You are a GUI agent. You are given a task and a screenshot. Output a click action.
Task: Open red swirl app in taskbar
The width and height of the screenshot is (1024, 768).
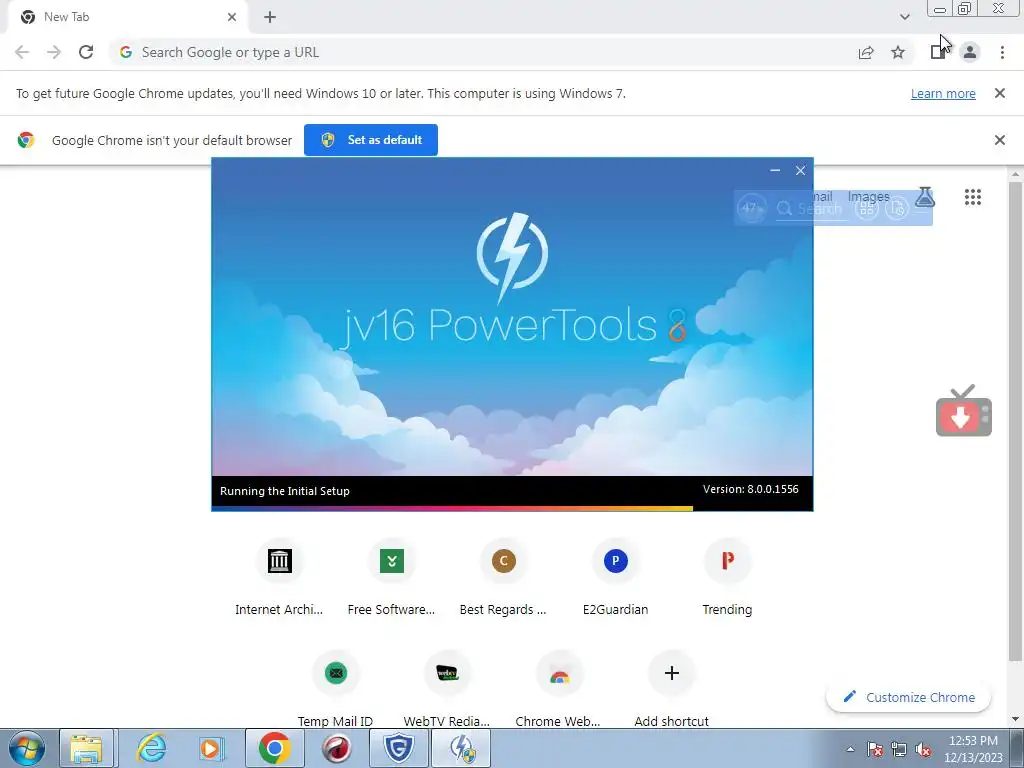(x=336, y=748)
